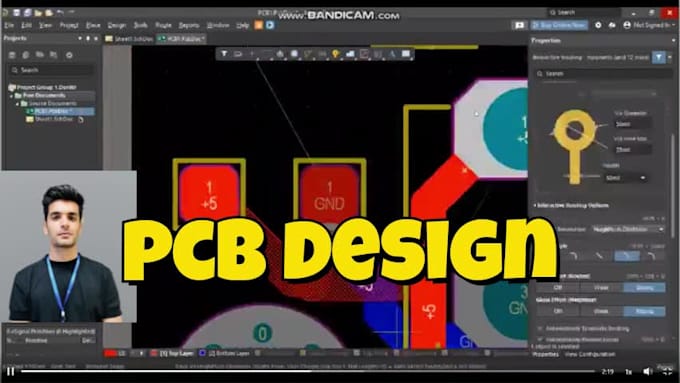Open the Route menu

163,25
